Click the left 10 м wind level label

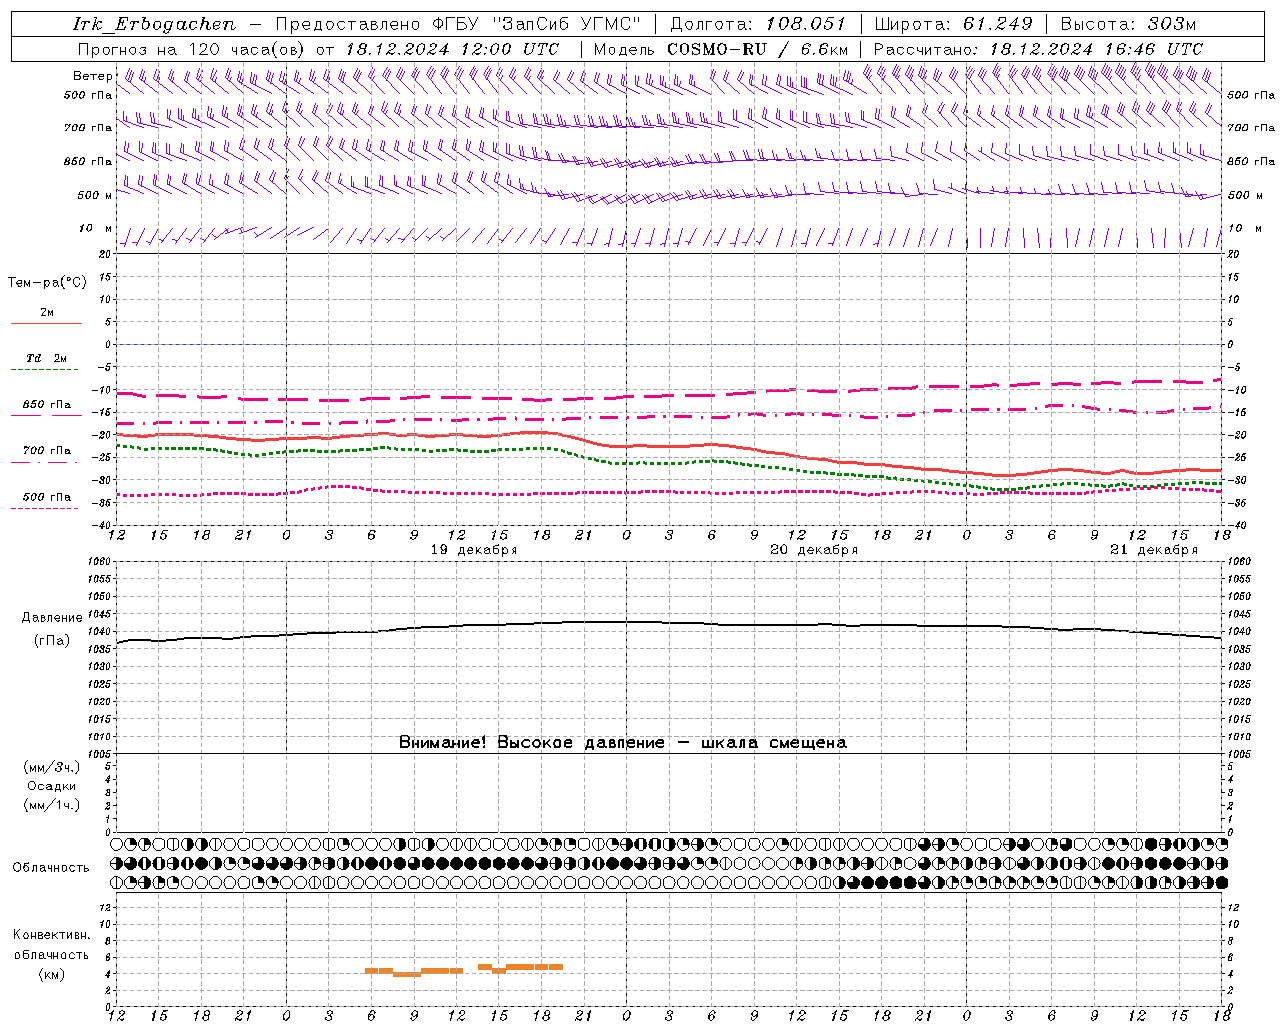(x=95, y=229)
